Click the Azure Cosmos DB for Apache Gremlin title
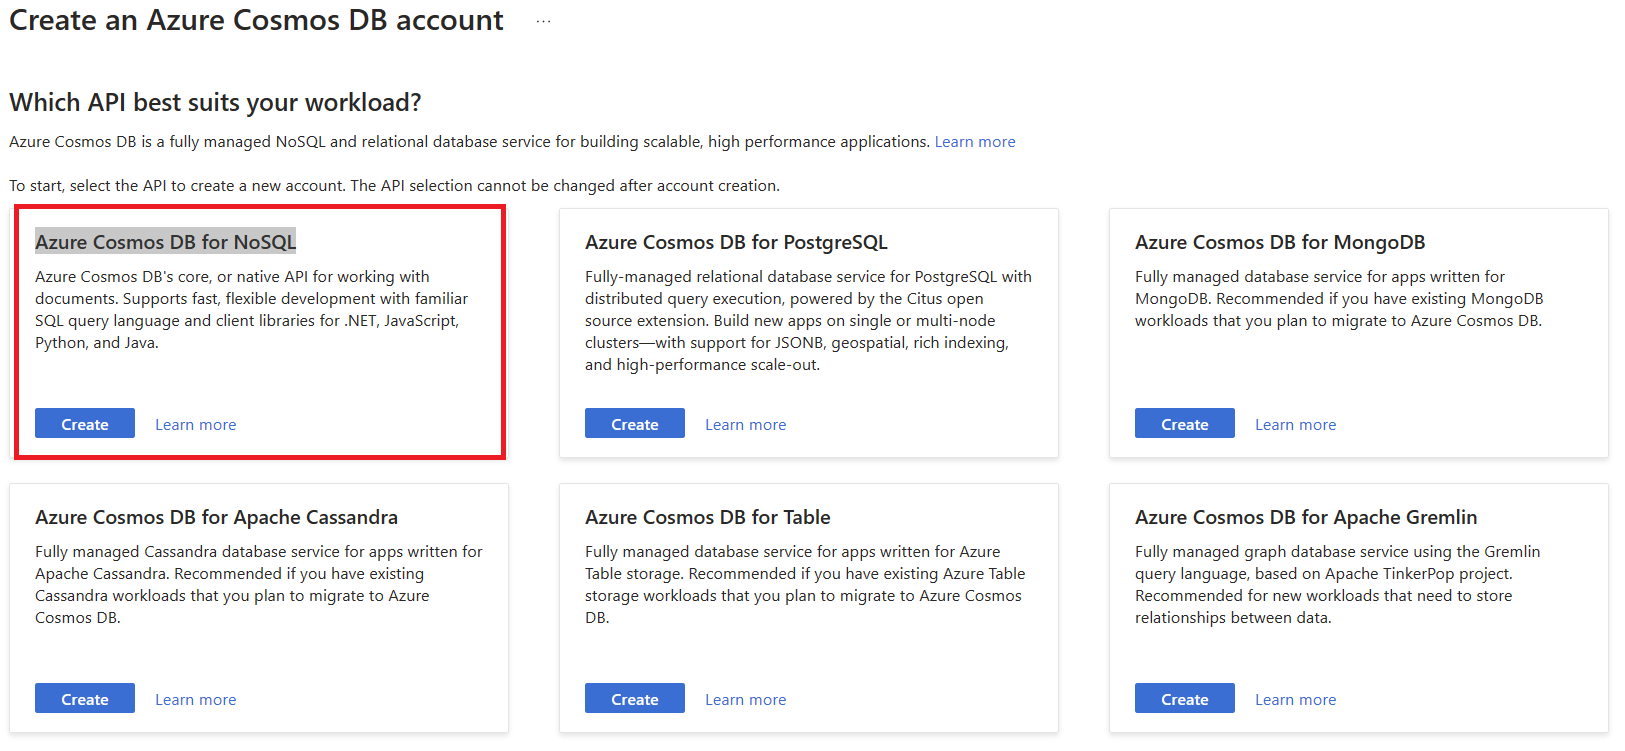Screen dimensions: 1625x751 tap(1305, 517)
